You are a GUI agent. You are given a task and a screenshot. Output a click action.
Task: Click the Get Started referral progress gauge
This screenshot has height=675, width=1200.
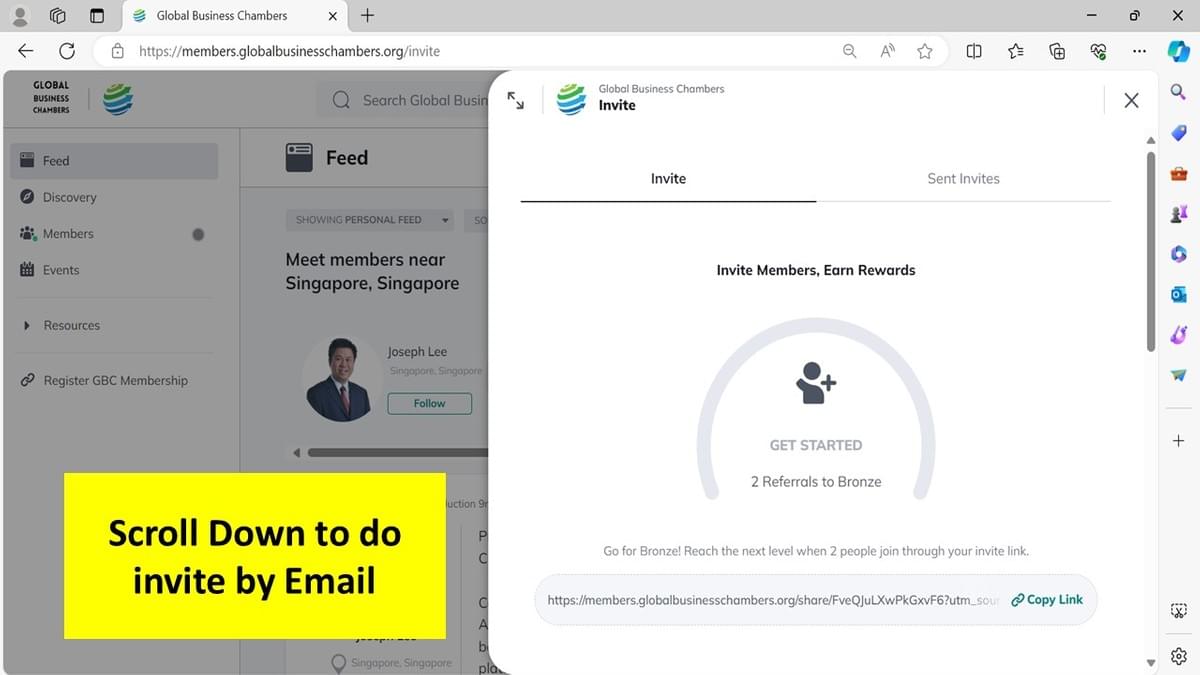click(816, 409)
